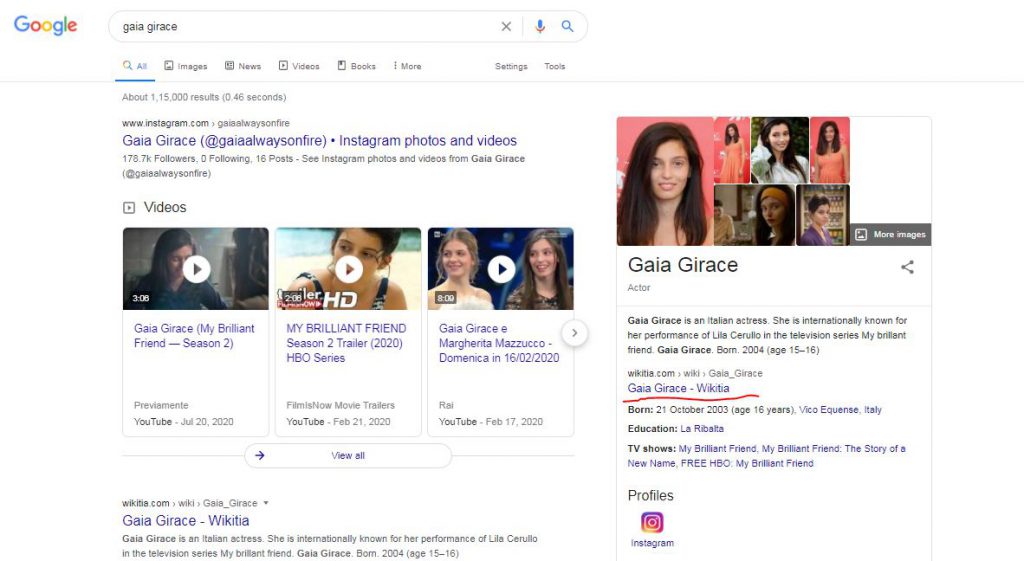Open result options arrow next to wikitia.com URL
The image size is (1024, 561).
pos(266,503)
